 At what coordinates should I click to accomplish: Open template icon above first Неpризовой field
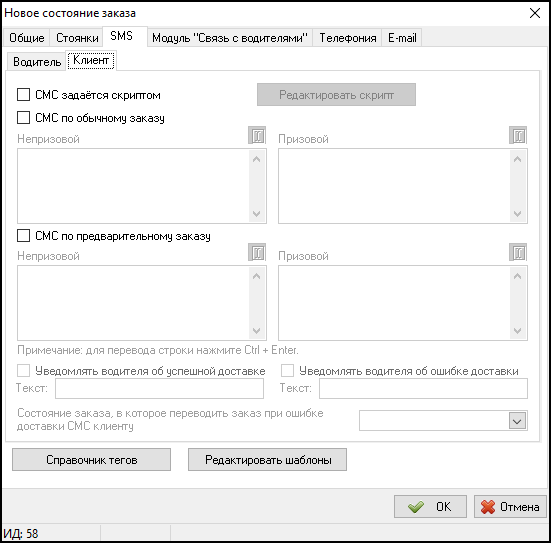click(x=257, y=136)
